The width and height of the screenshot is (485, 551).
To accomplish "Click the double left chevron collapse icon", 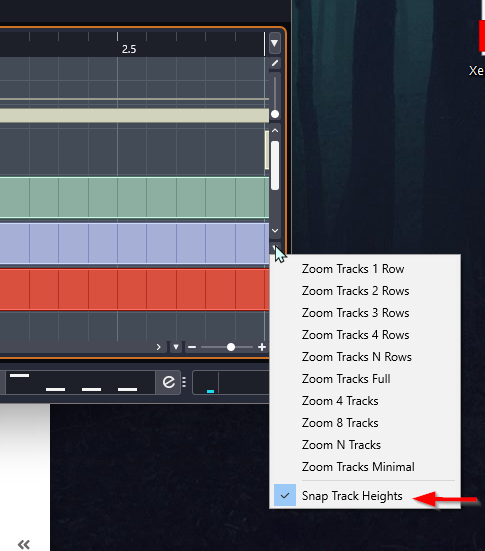I will (x=24, y=544).
